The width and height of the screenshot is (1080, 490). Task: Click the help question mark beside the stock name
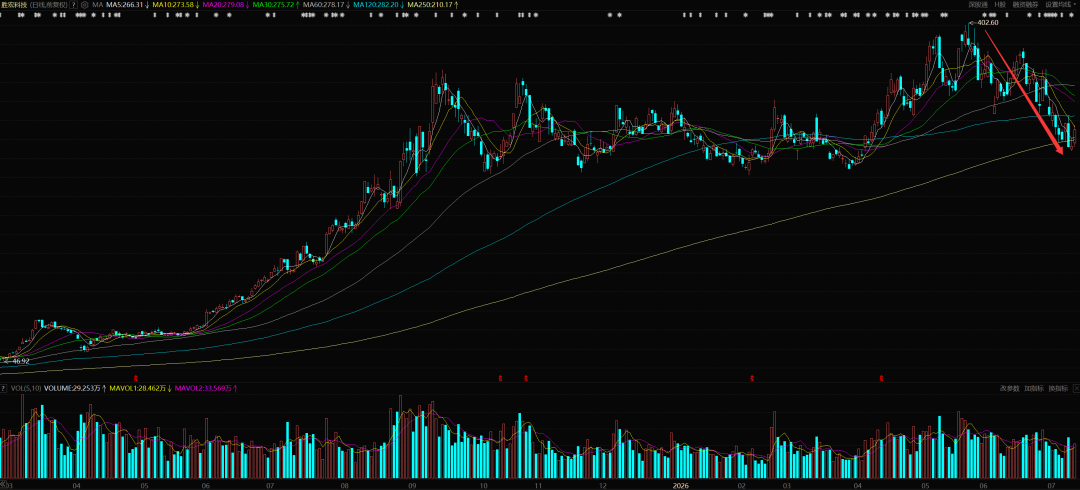74,4
